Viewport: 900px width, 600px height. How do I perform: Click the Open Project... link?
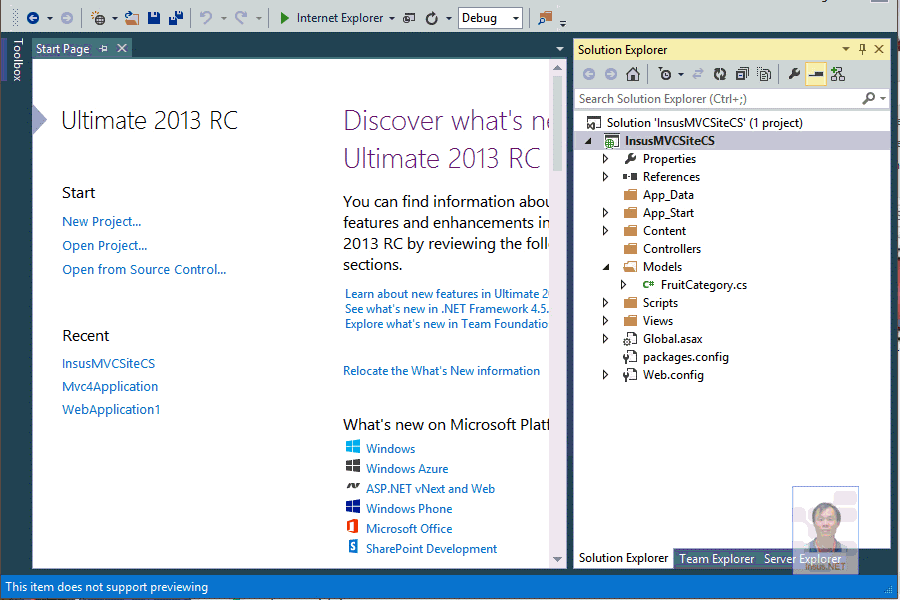[104, 246]
